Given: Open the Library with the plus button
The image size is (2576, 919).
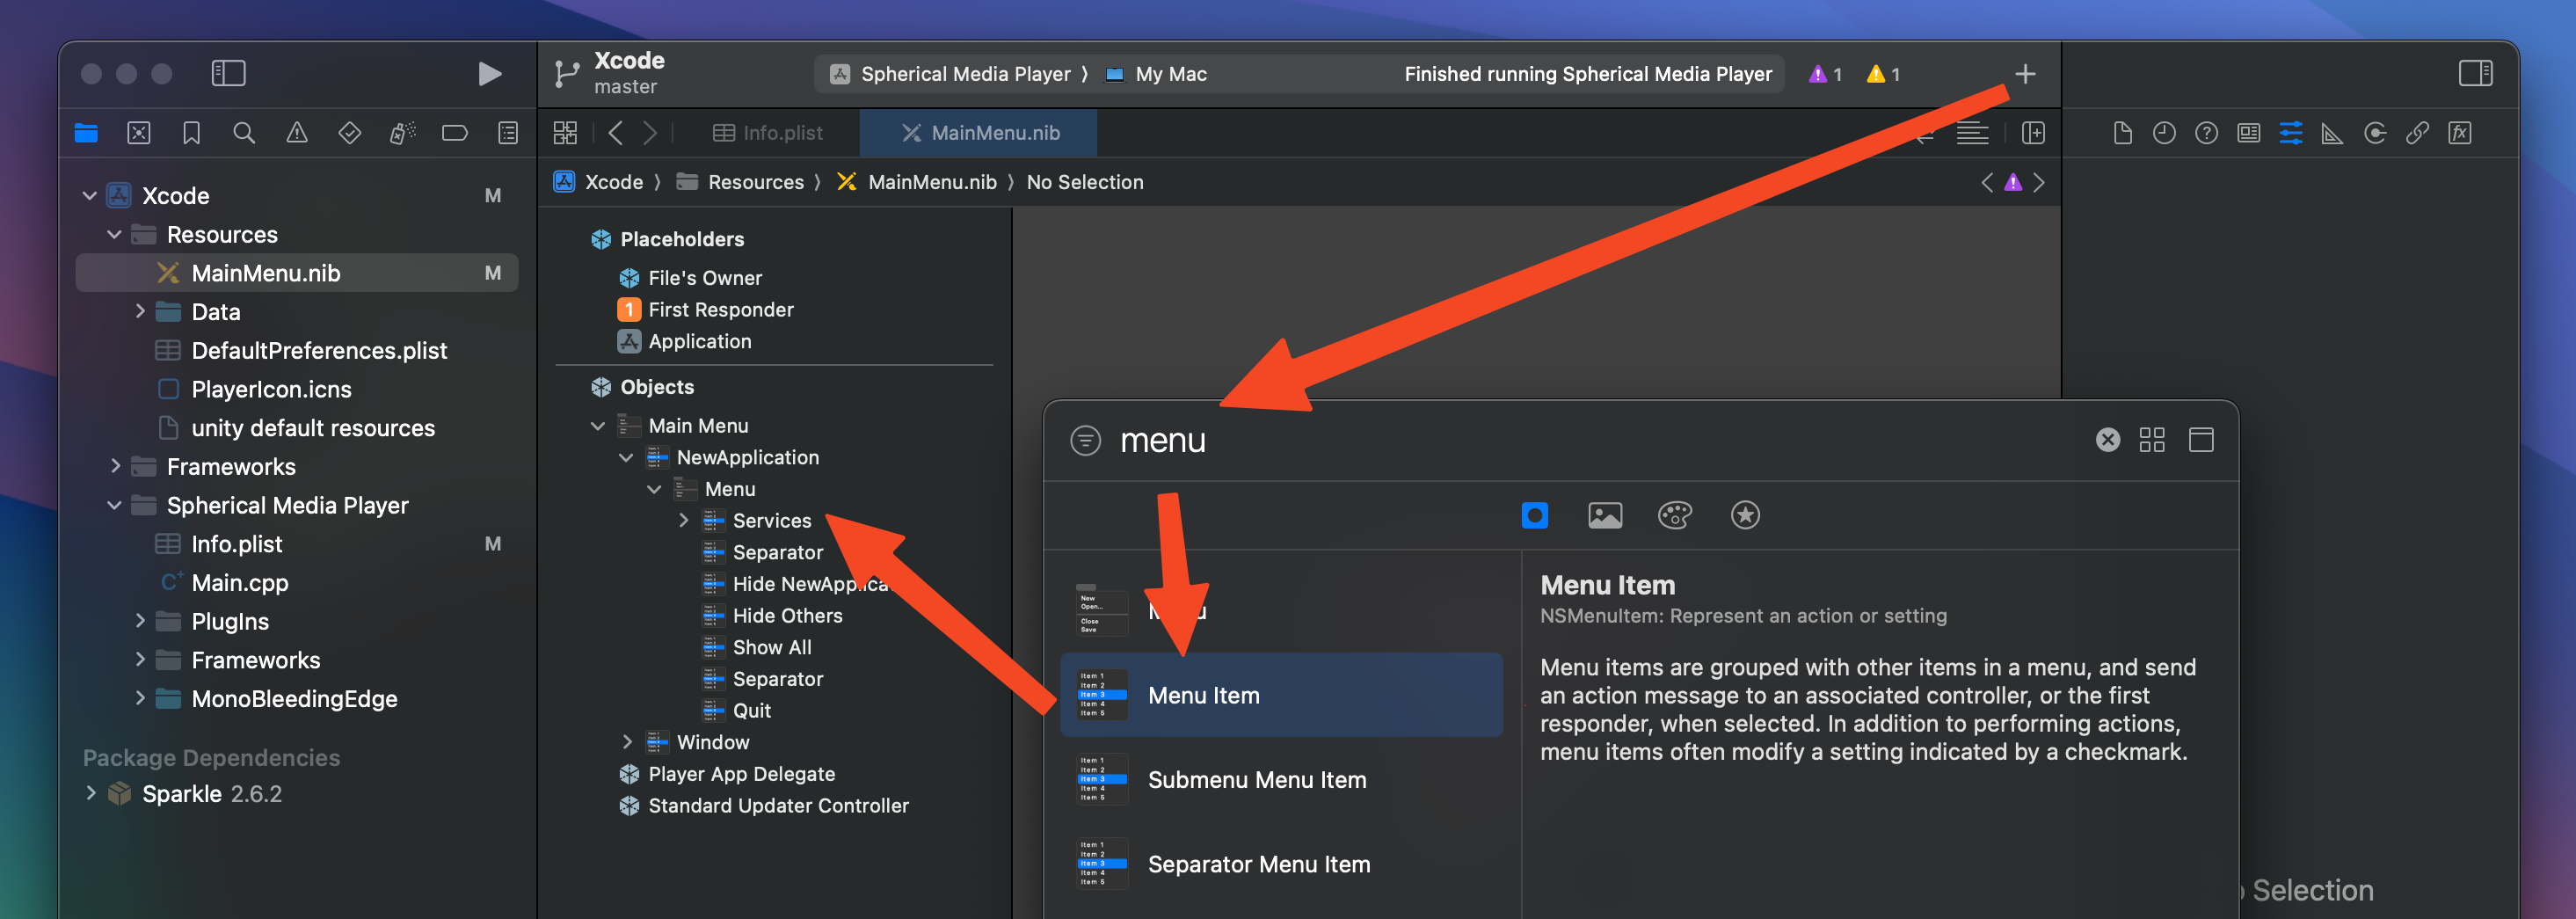Looking at the screenshot, I should (2024, 74).
